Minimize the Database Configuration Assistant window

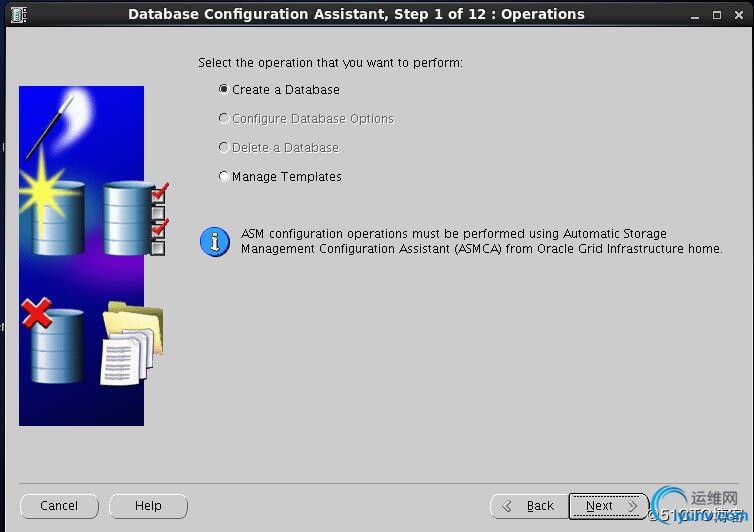694,15
